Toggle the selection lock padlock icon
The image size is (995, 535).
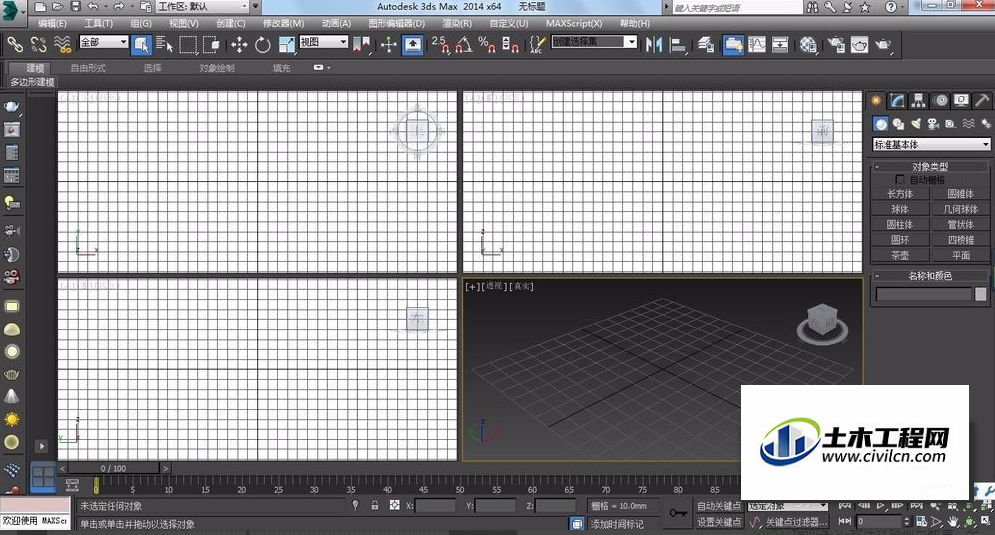[x=375, y=505]
